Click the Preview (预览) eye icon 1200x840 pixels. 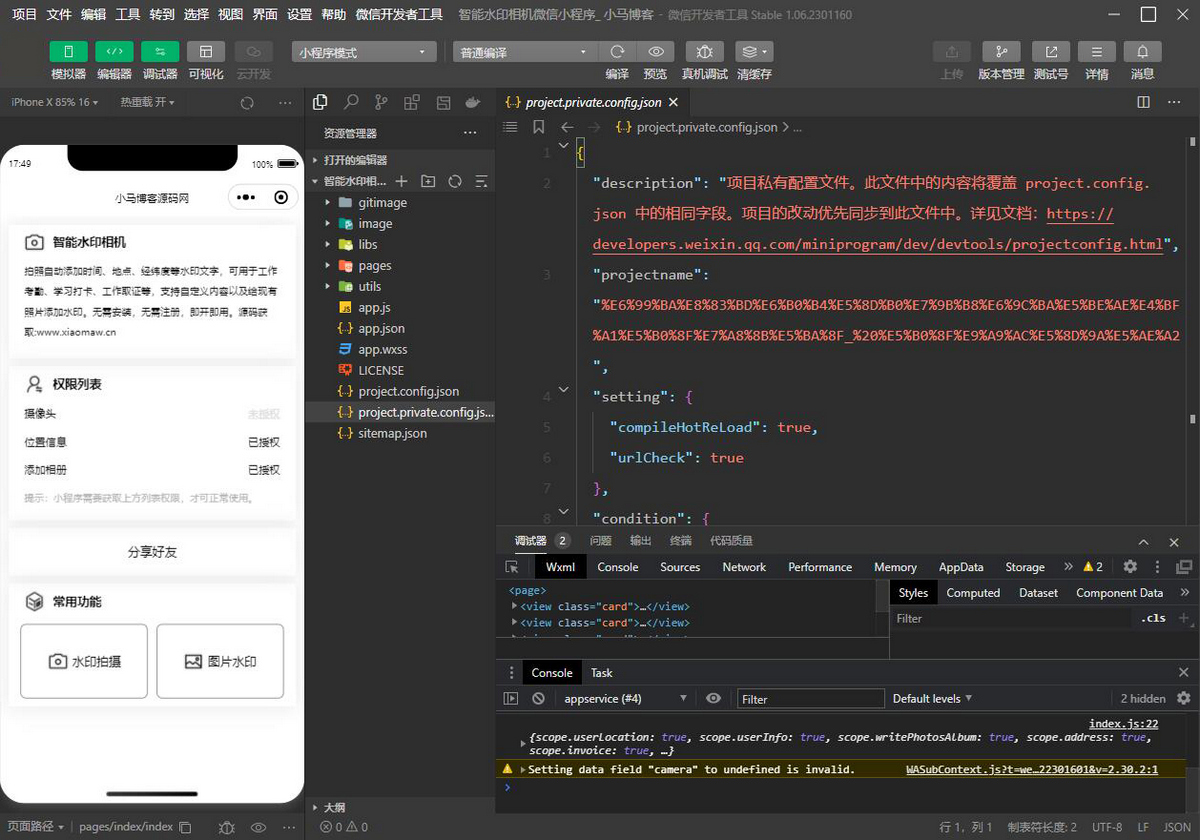[x=655, y=52]
